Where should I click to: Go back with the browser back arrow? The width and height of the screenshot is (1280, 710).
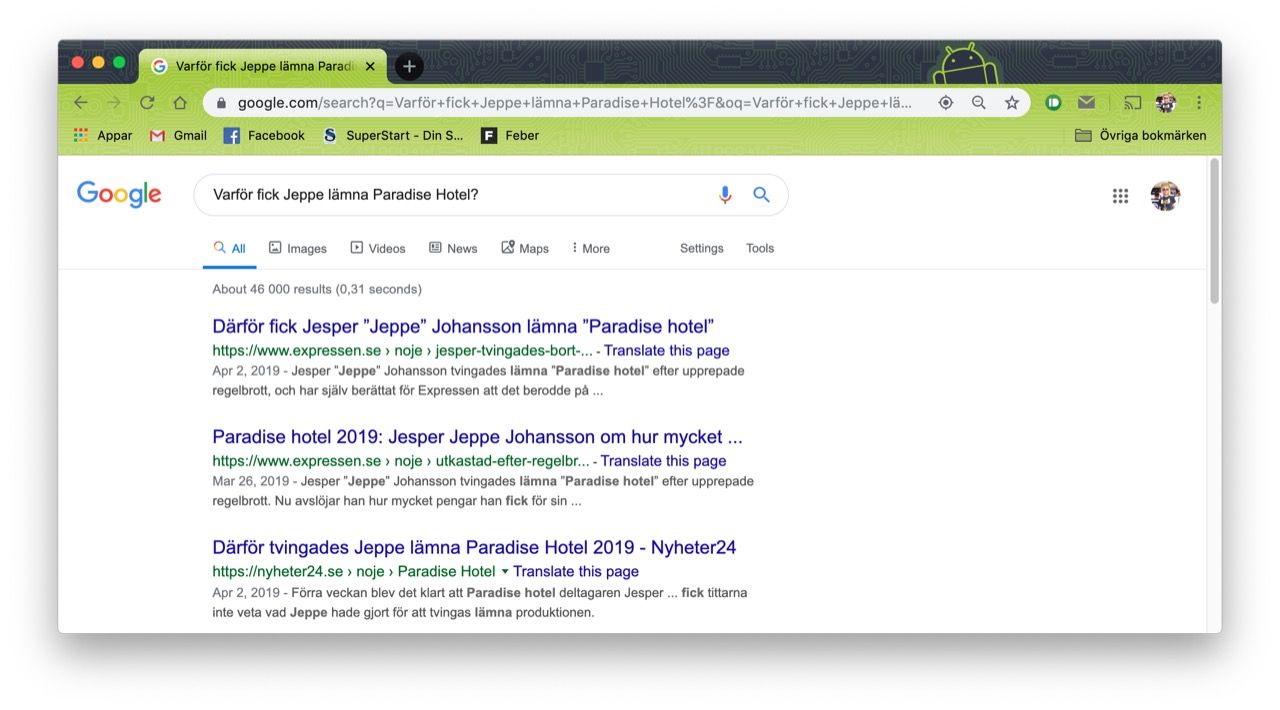pos(81,102)
